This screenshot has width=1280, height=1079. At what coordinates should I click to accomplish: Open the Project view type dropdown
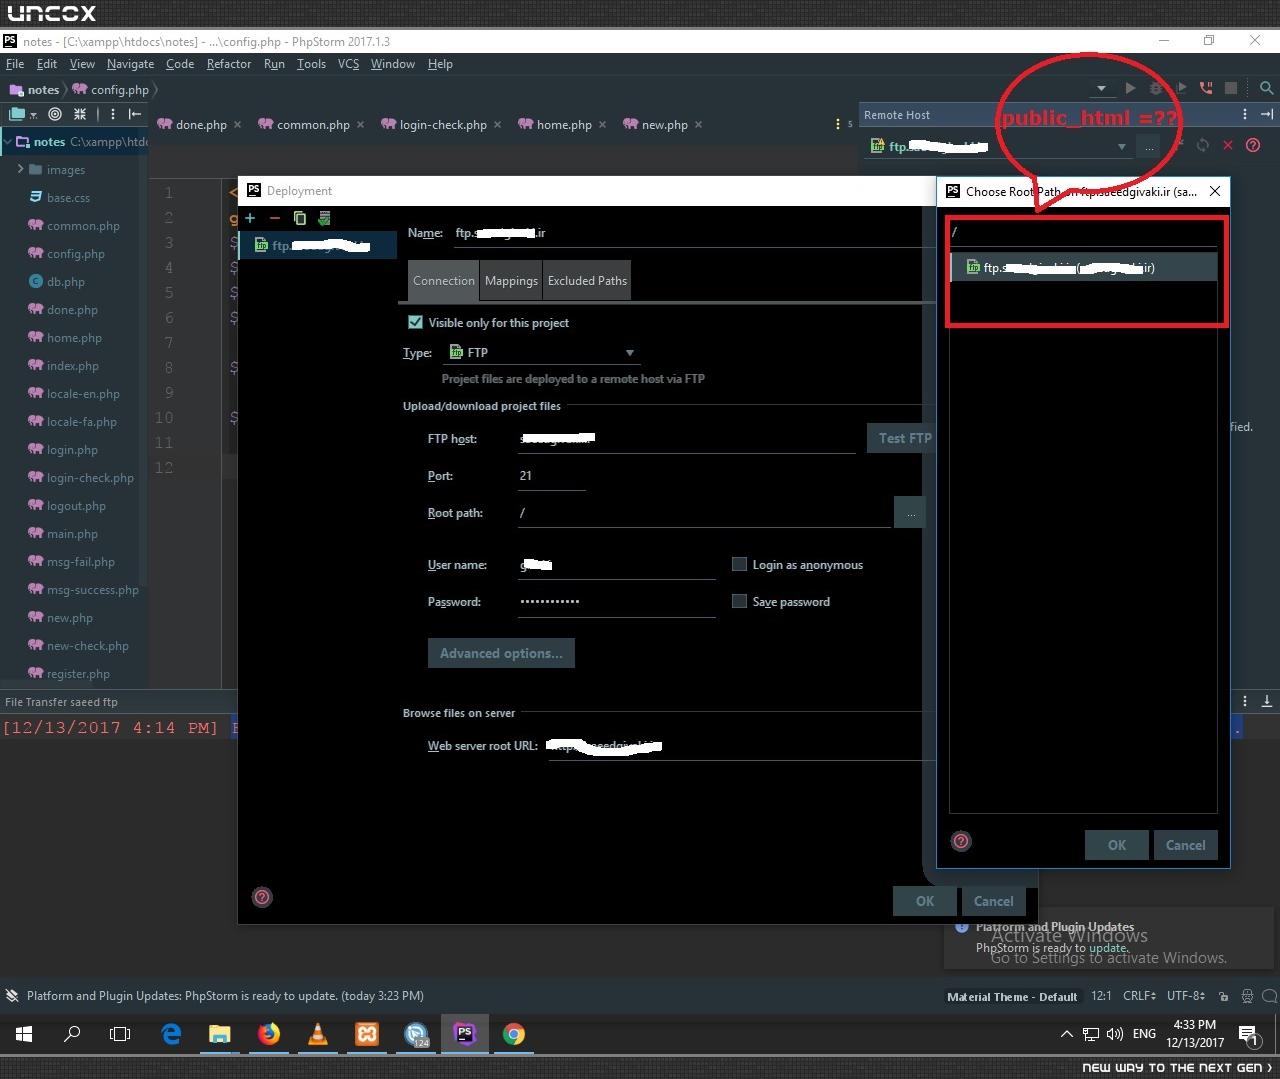21,114
